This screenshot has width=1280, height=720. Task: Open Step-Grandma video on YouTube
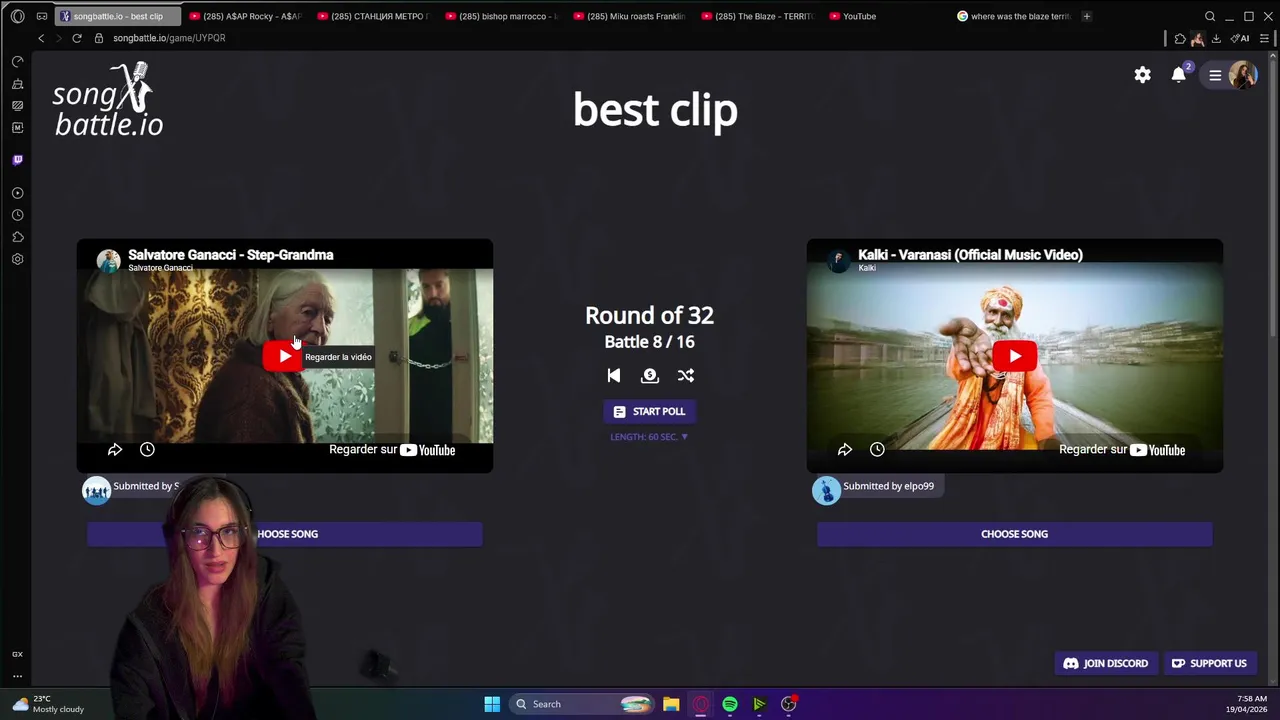[x=392, y=450]
